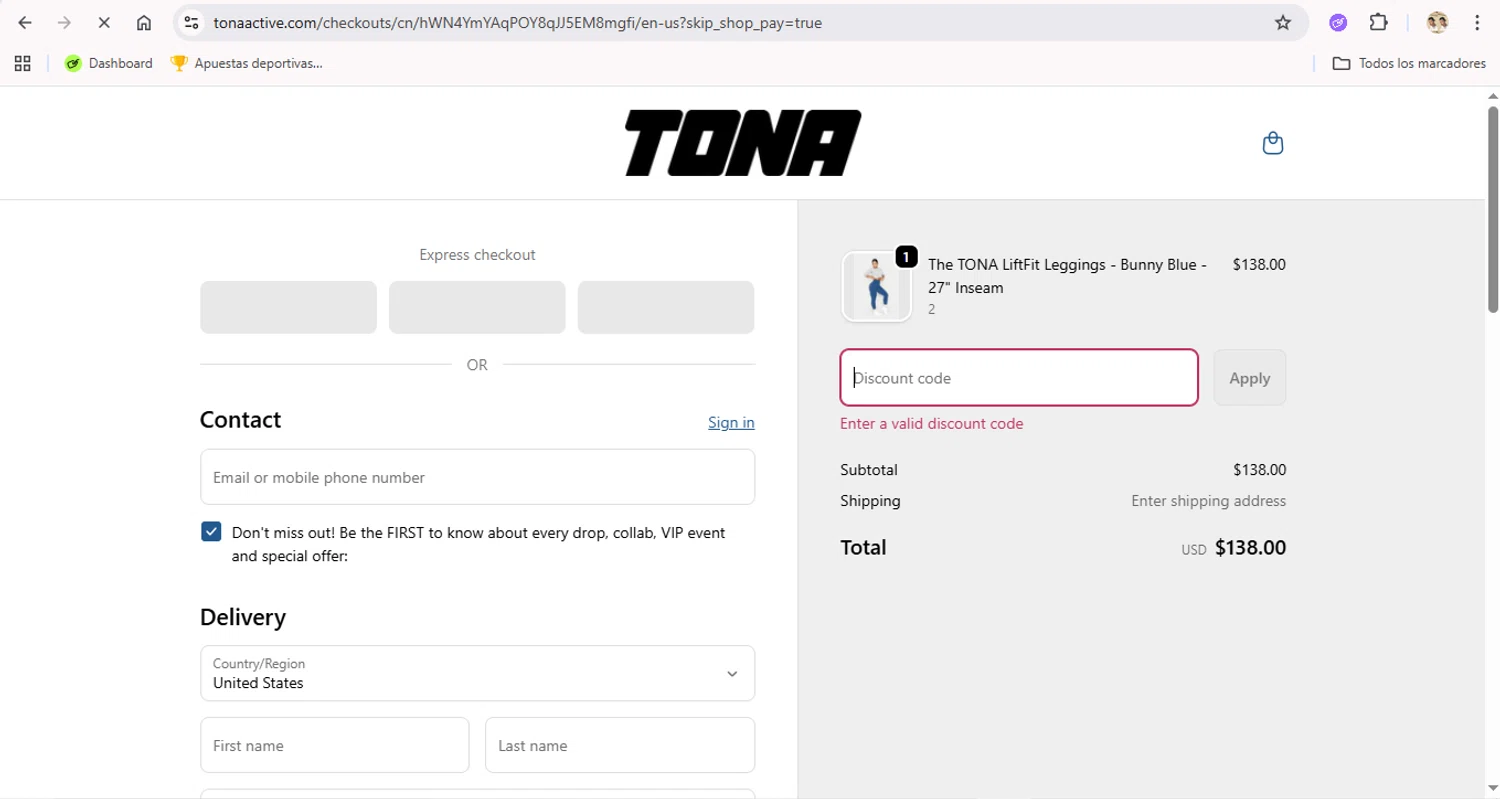Screen dimensions: 1500x799
Task: View site information icon in address bar
Action: click(192, 23)
